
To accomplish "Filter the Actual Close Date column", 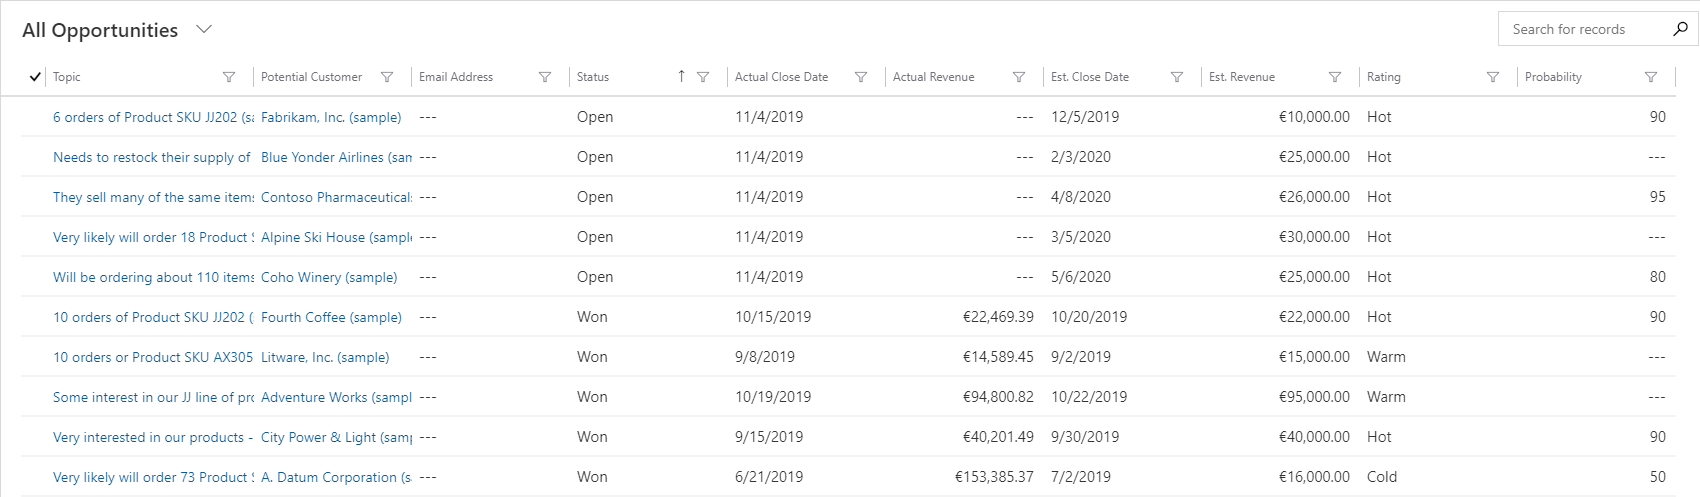I will point(861,77).
